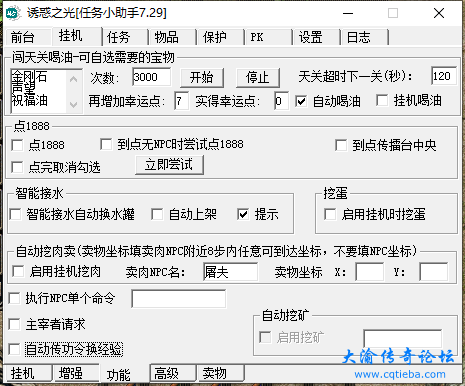Open the 保护 tab
Viewport: 465px width, 386px height.
click(221, 37)
